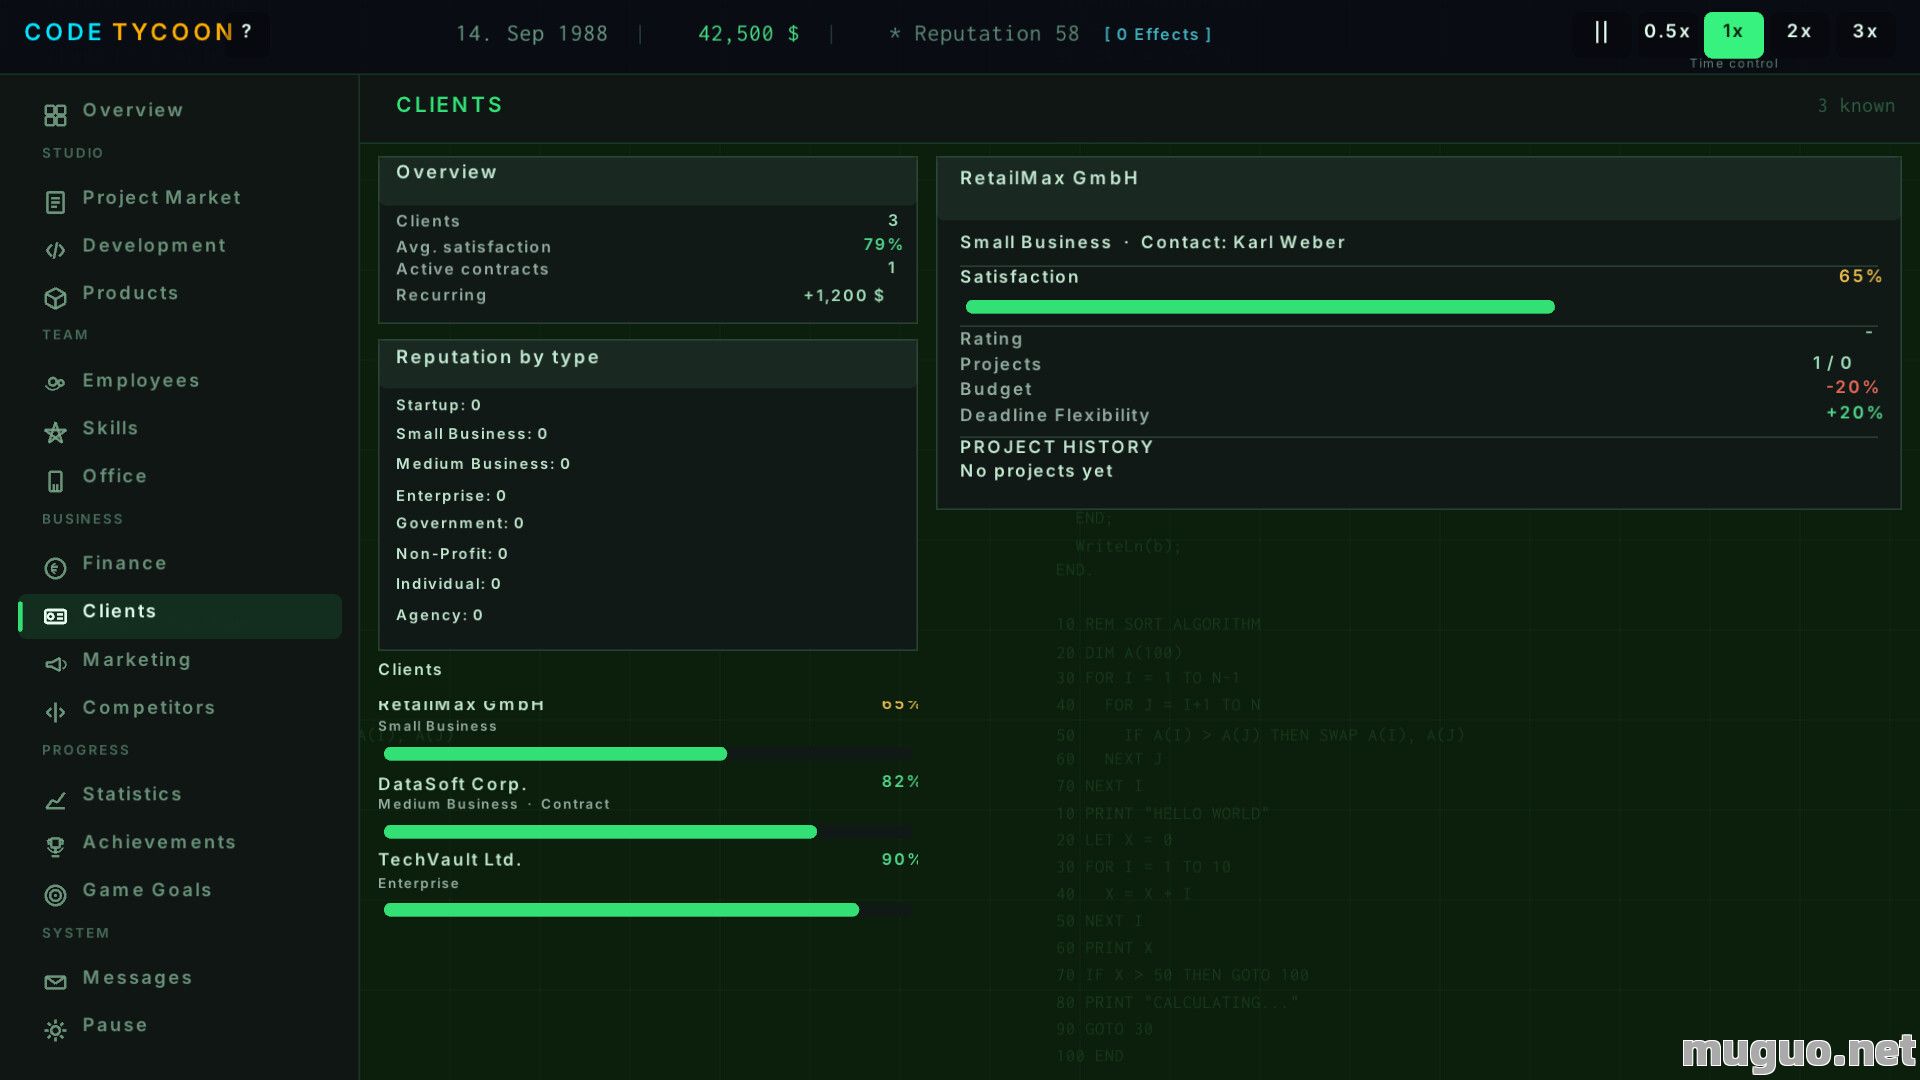
Task: Click the Reputation 58 indicator
Action: click(984, 34)
